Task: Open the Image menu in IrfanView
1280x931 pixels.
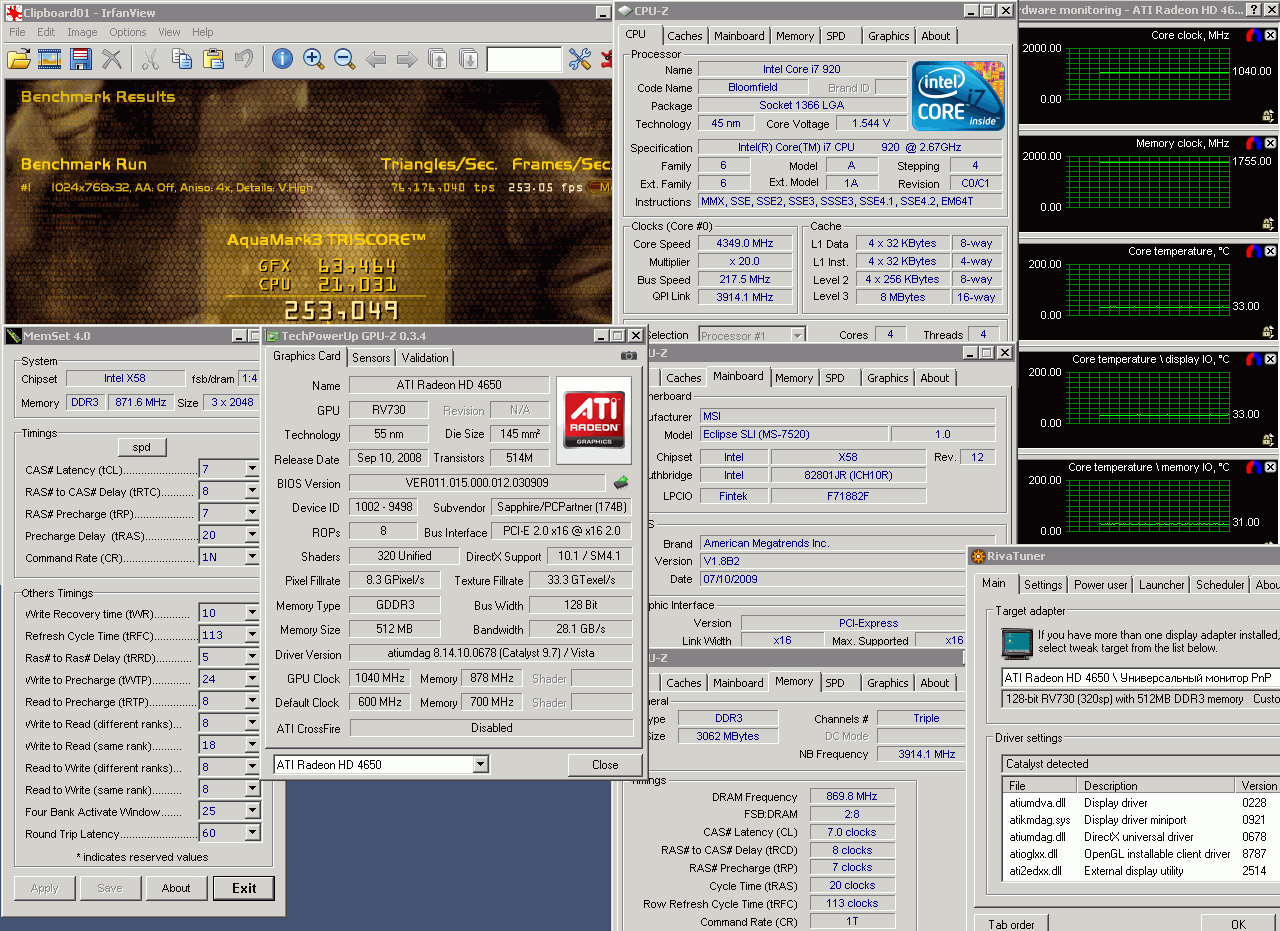Action: coord(82,32)
